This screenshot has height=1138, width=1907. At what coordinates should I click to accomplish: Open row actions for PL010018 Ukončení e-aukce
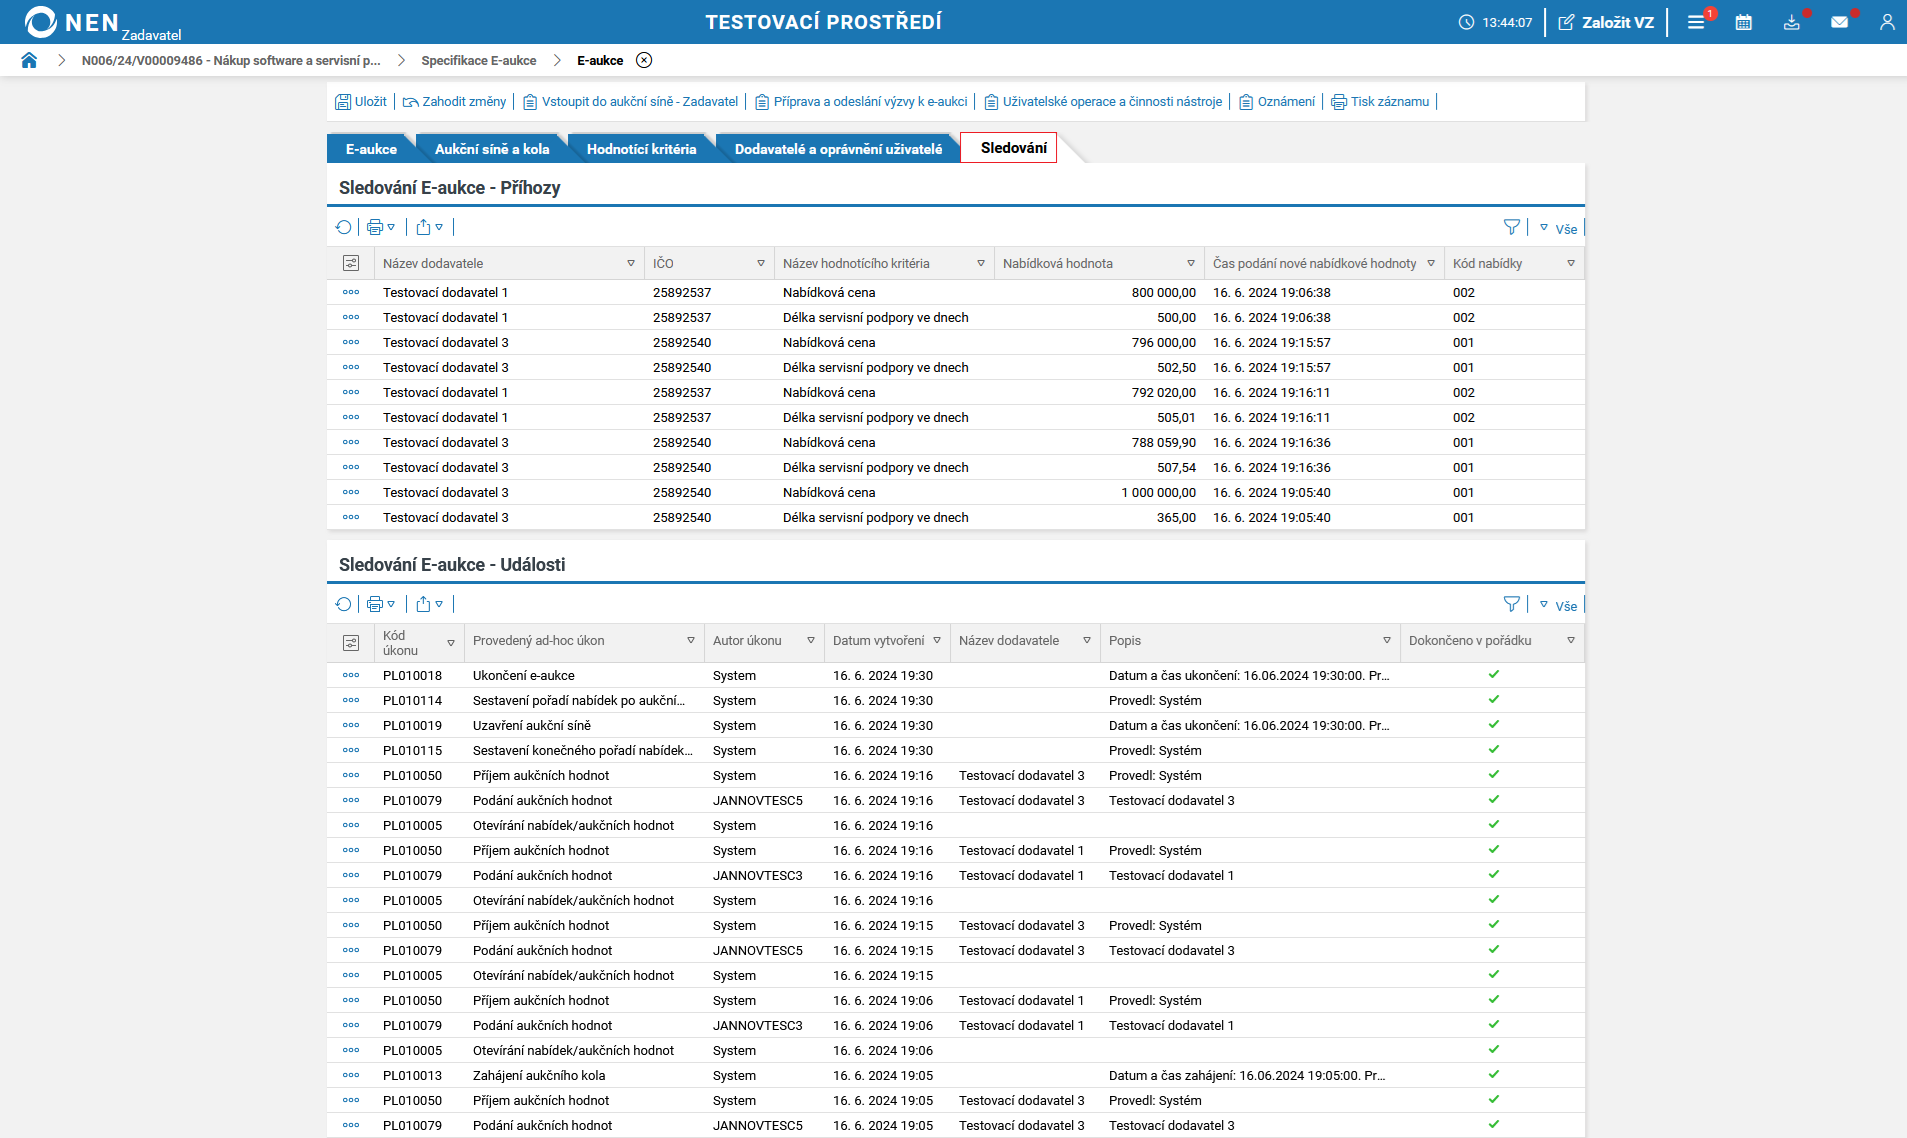tap(351, 675)
